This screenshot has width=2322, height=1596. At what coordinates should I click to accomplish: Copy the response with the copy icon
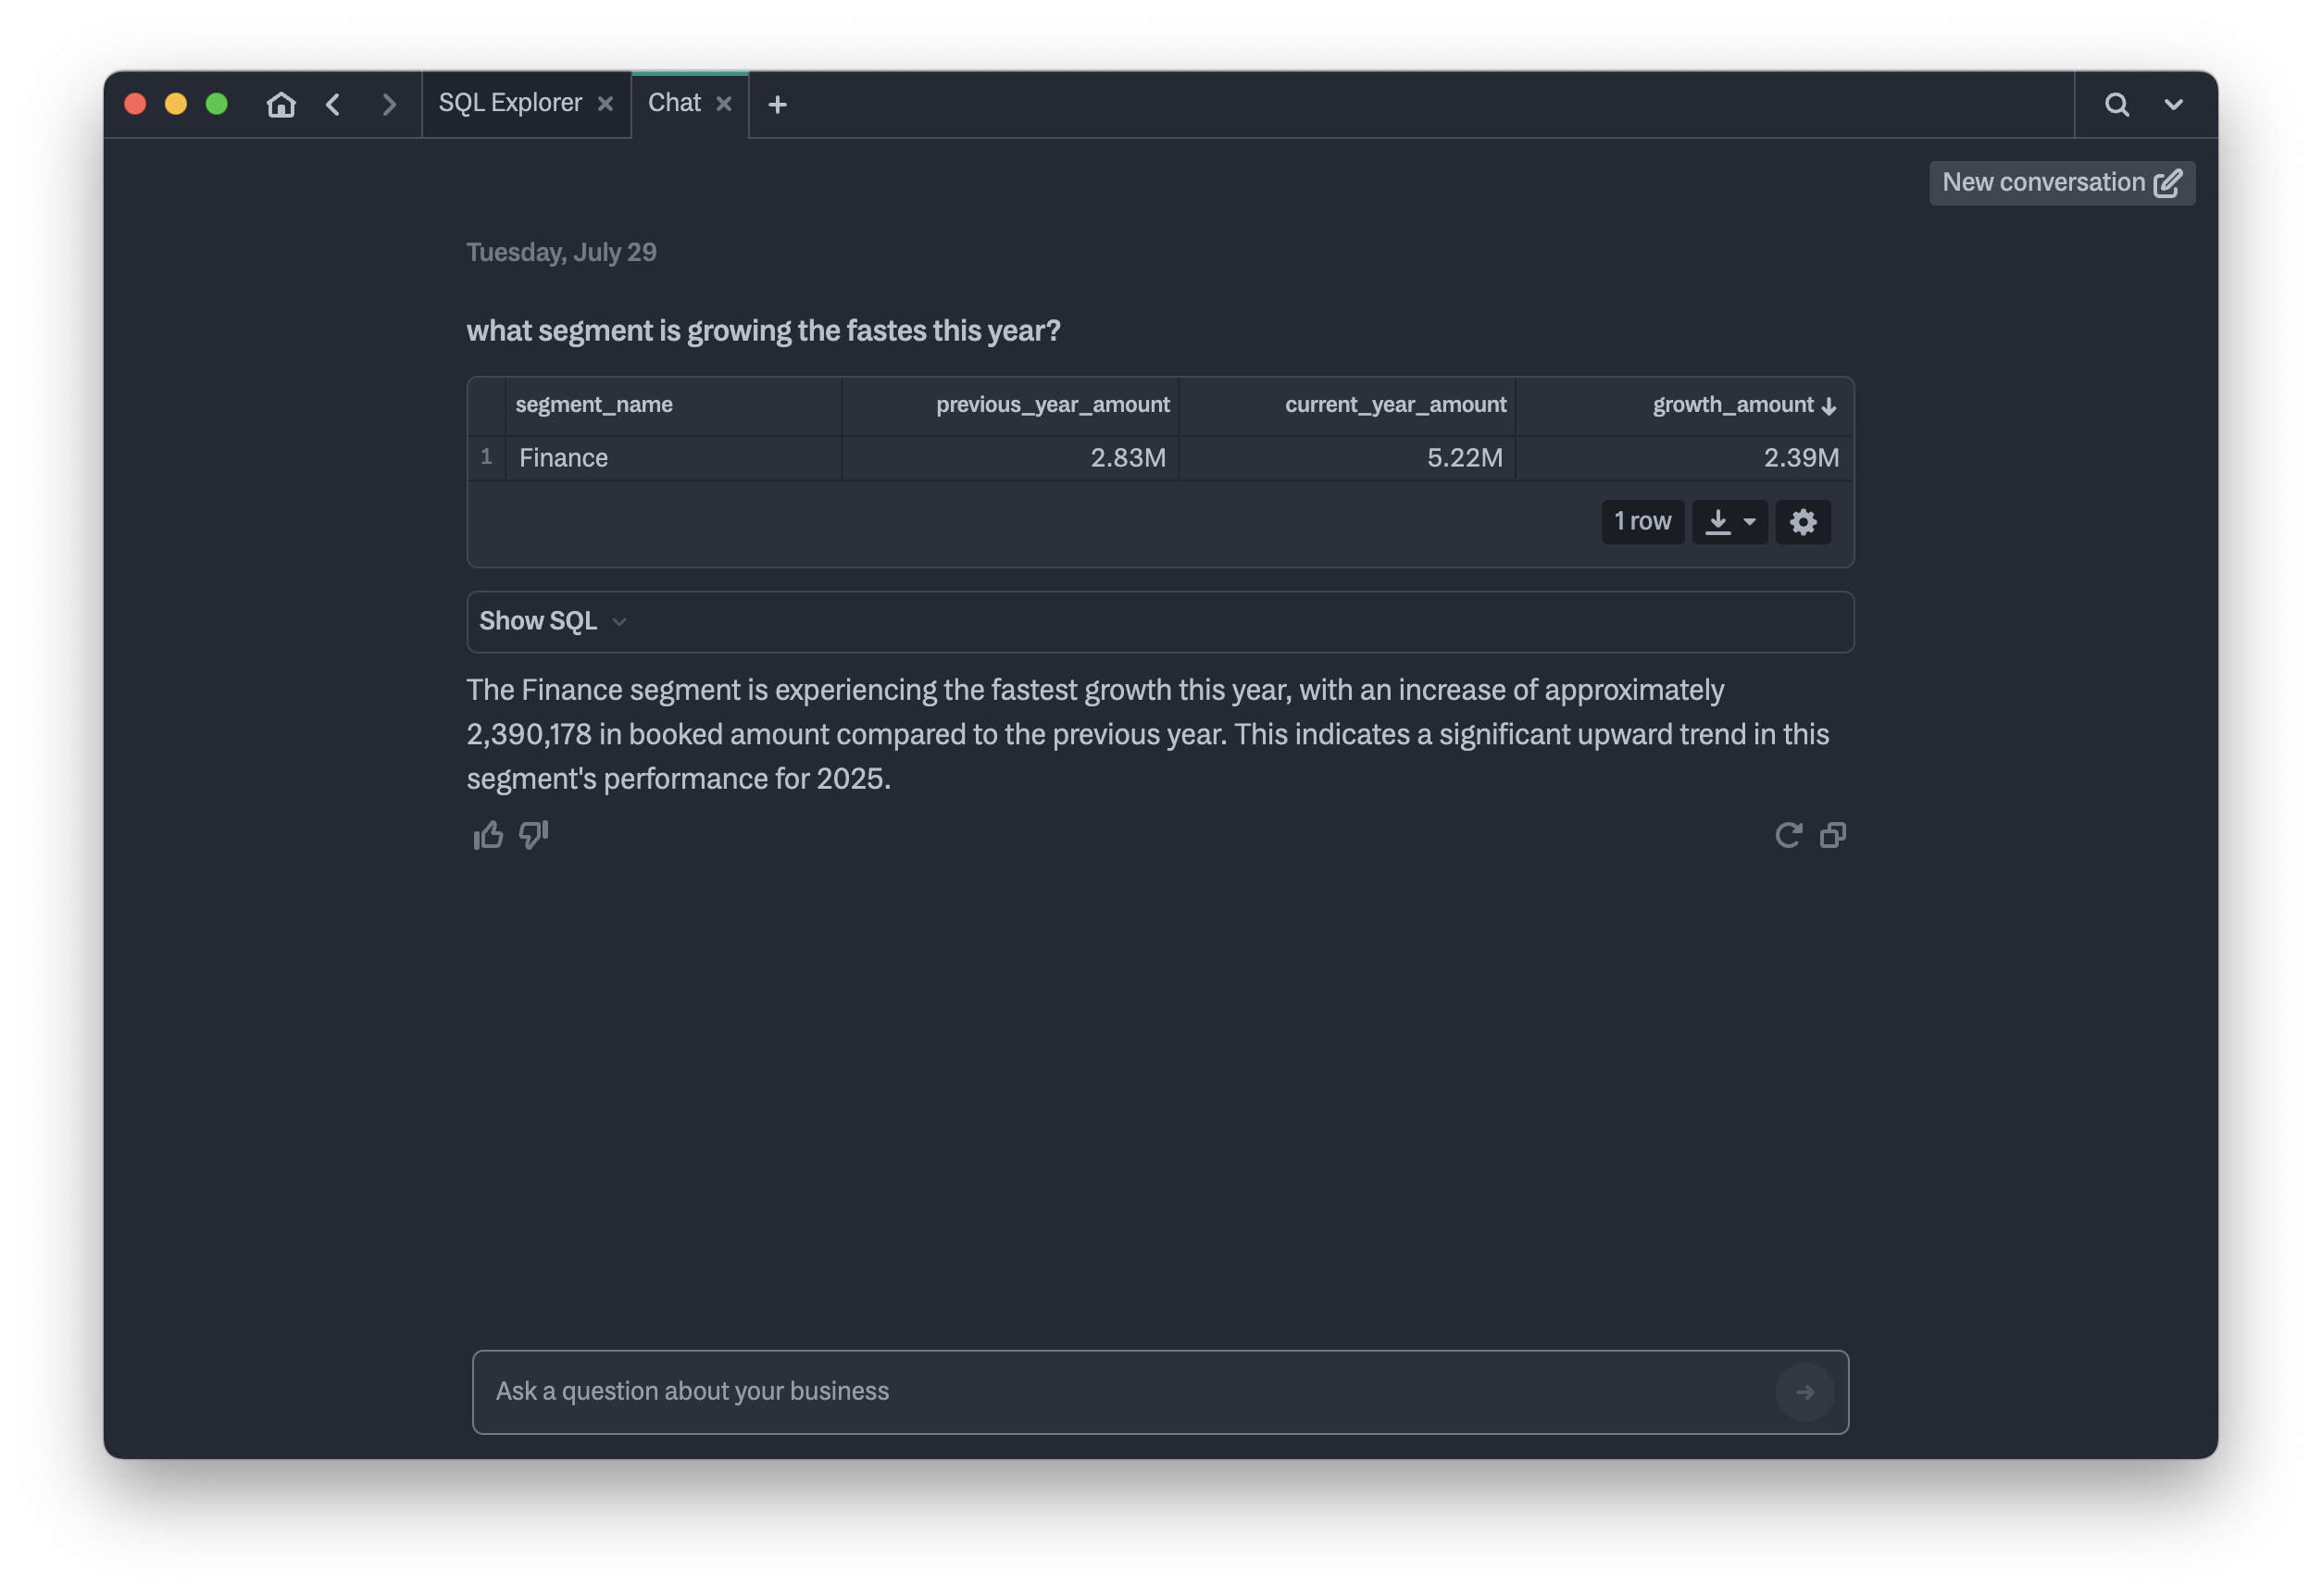tap(1833, 835)
